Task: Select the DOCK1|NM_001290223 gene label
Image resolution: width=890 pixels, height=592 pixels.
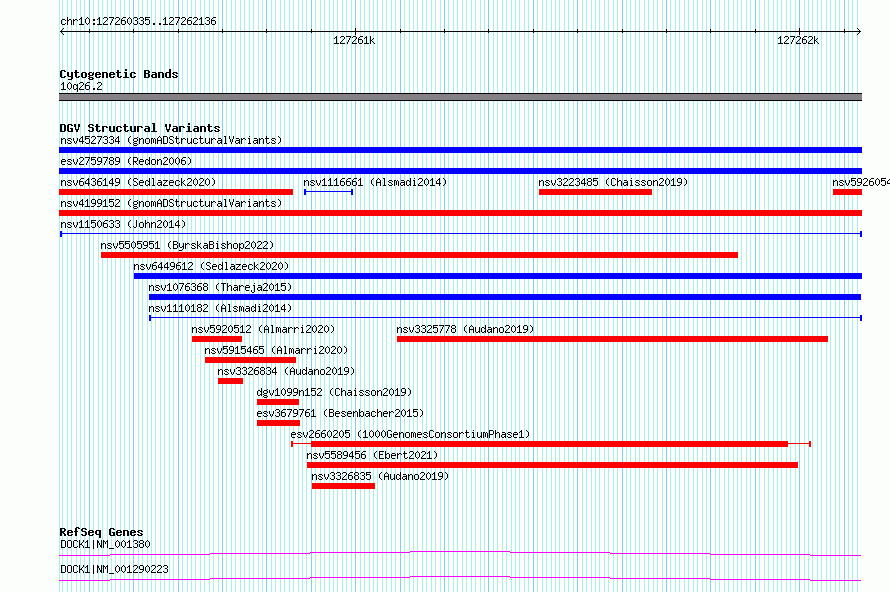Action: click(x=115, y=569)
